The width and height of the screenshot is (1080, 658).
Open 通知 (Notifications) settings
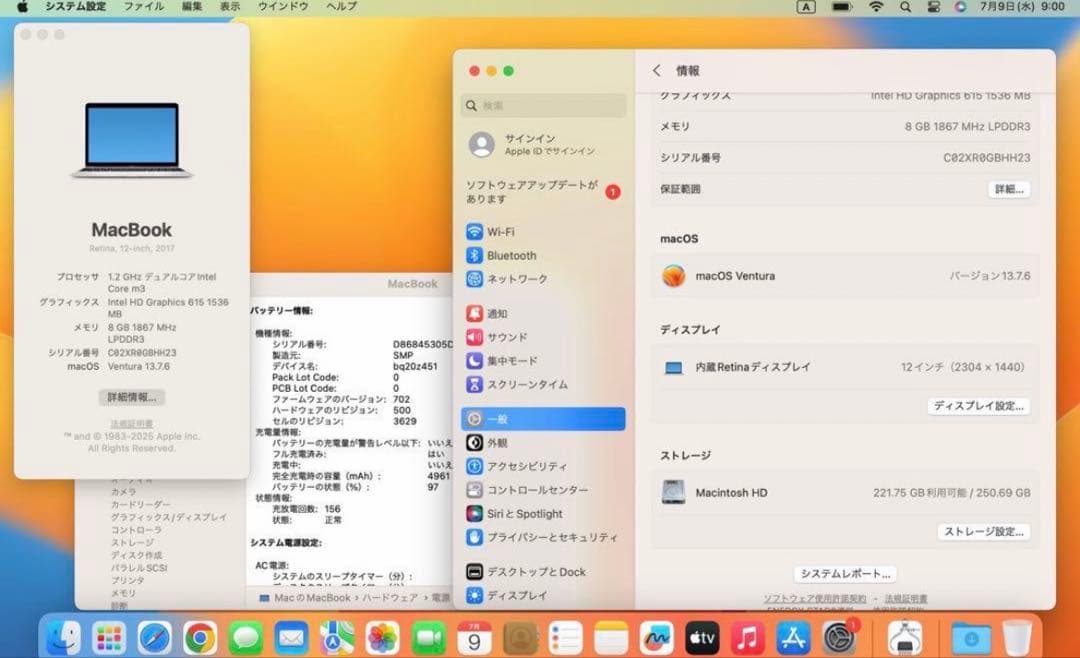(499, 313)
